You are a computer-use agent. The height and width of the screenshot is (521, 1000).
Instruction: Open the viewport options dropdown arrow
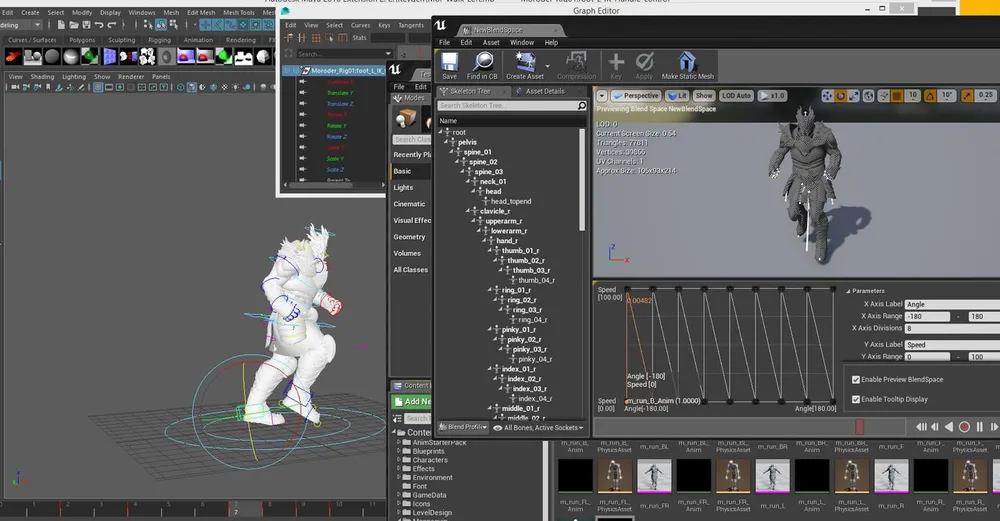[601, 96]
